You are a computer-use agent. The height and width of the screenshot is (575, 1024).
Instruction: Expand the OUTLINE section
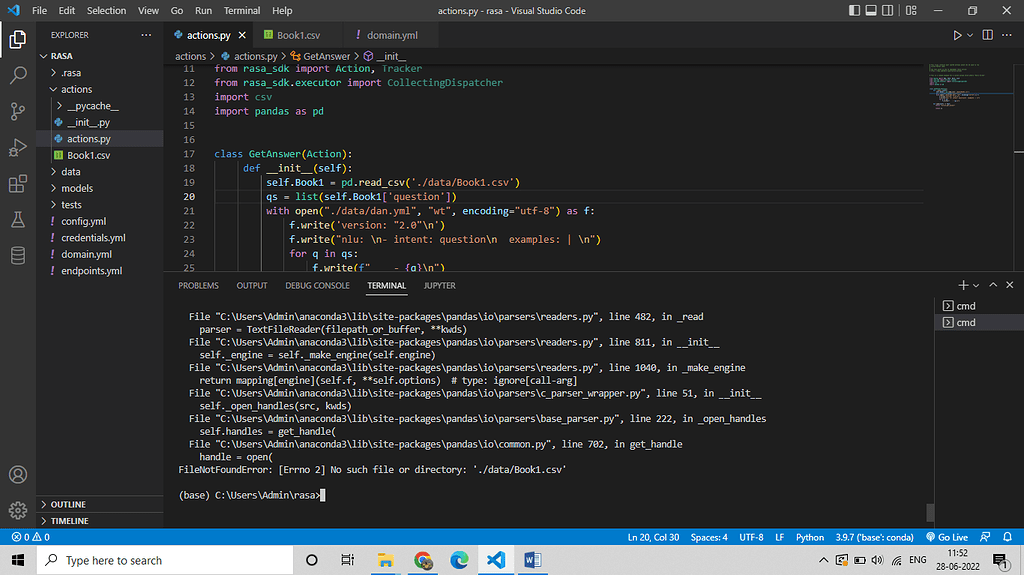coord(68,504)
